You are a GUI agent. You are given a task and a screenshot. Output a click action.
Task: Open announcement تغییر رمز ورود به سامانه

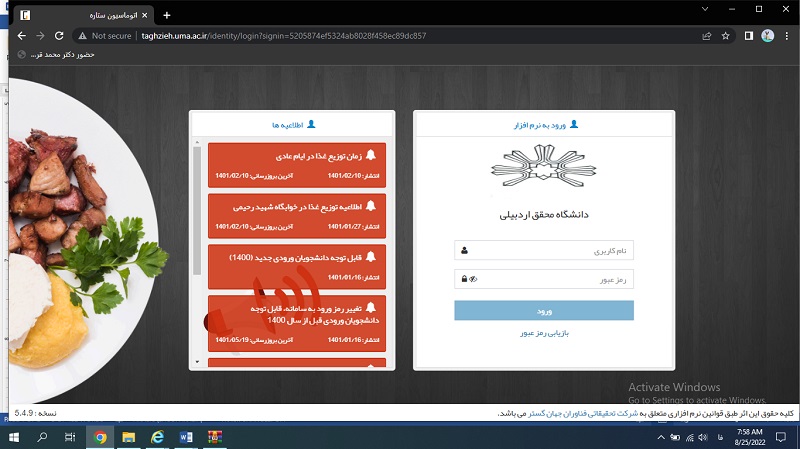pos(297,323)
